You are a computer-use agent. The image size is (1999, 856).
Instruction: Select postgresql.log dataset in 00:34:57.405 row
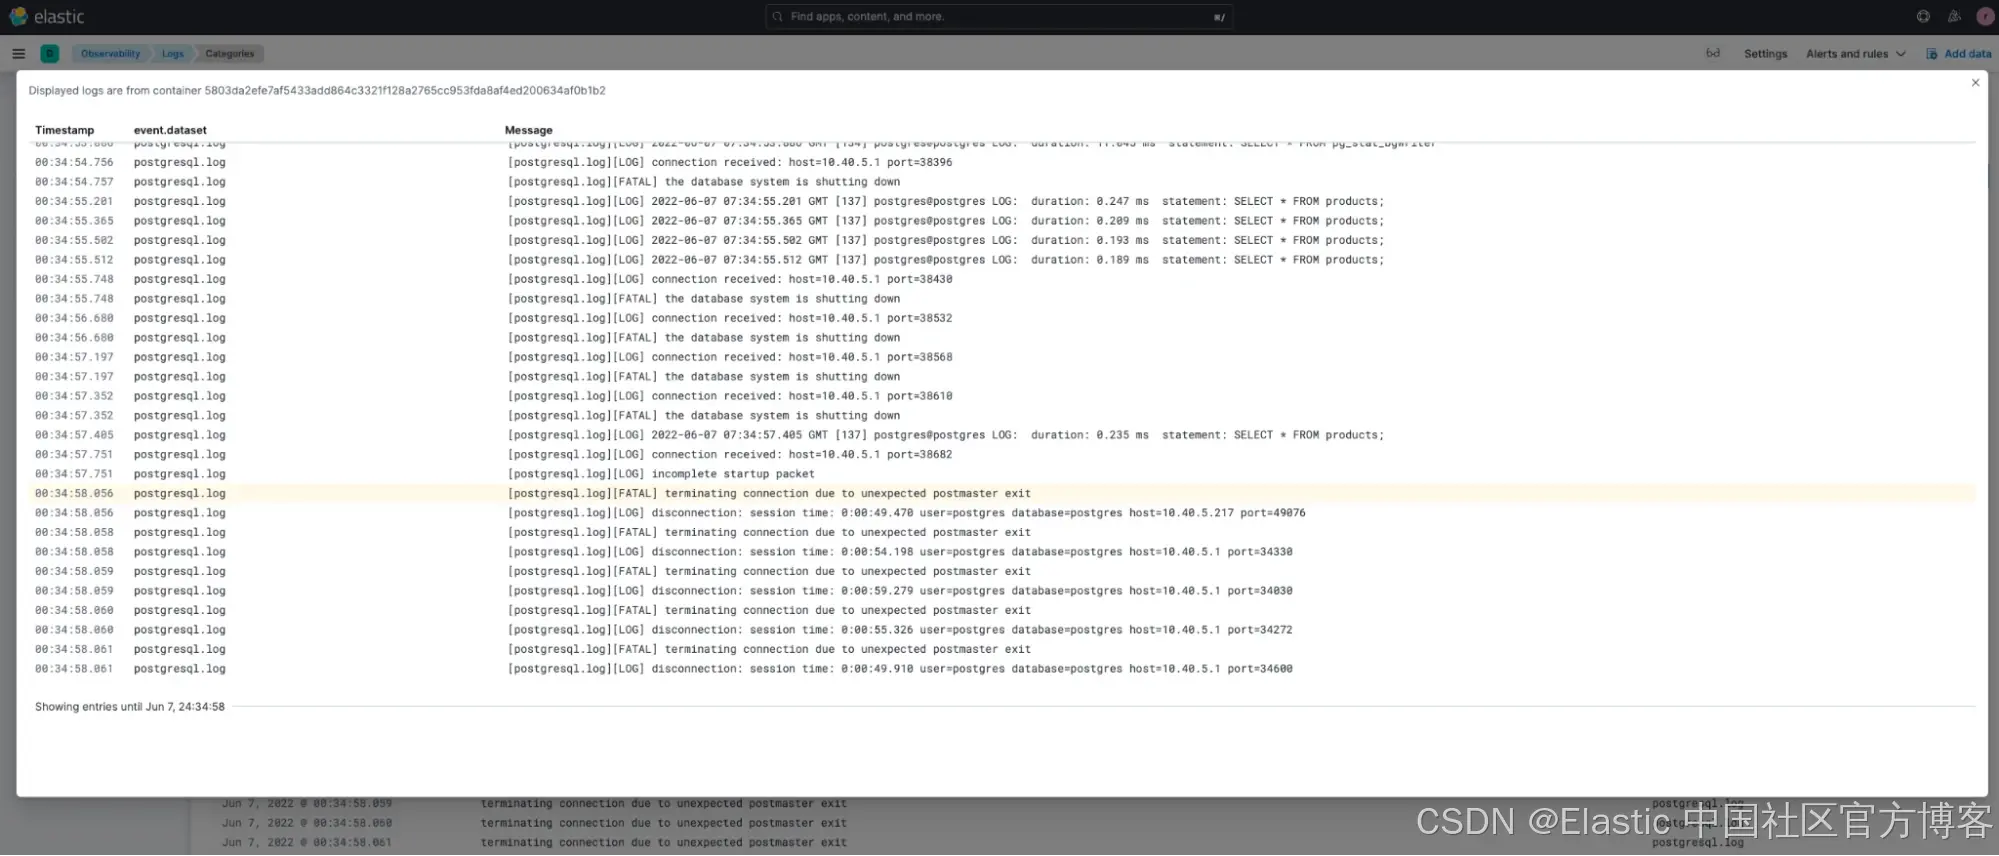pyautogui.click(x=180, y=435)
